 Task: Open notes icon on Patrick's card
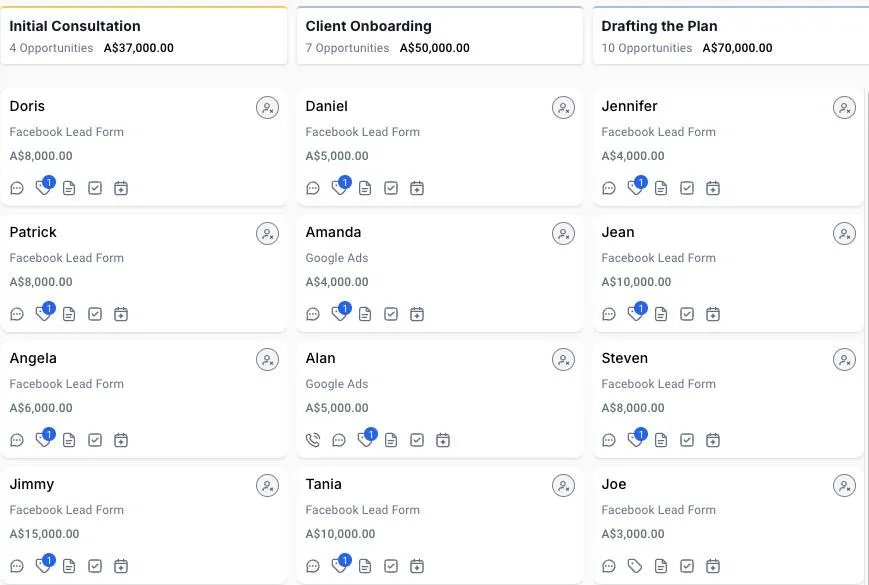(69, 314)
